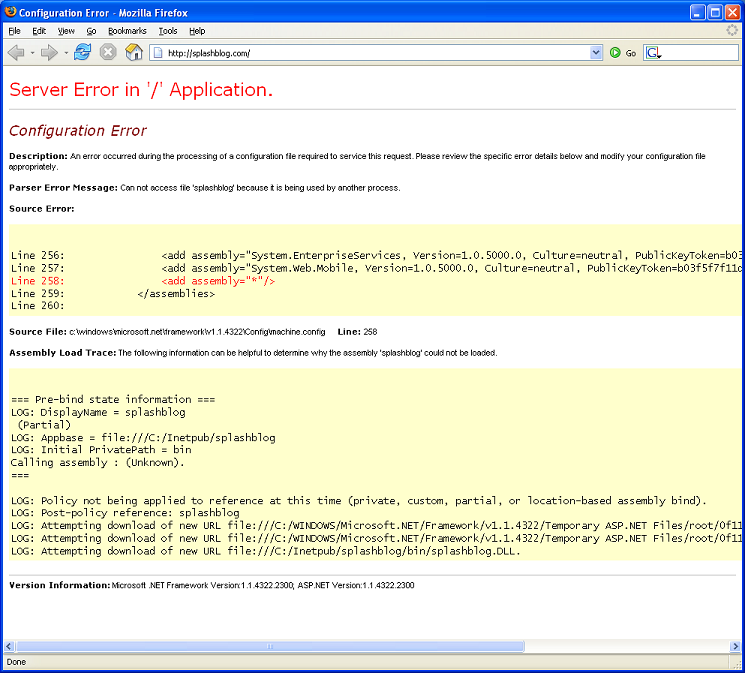The height and width of the screenshot is (673, 745).
Task: Click the 'Source File:' label
Action: coord(38,332)
